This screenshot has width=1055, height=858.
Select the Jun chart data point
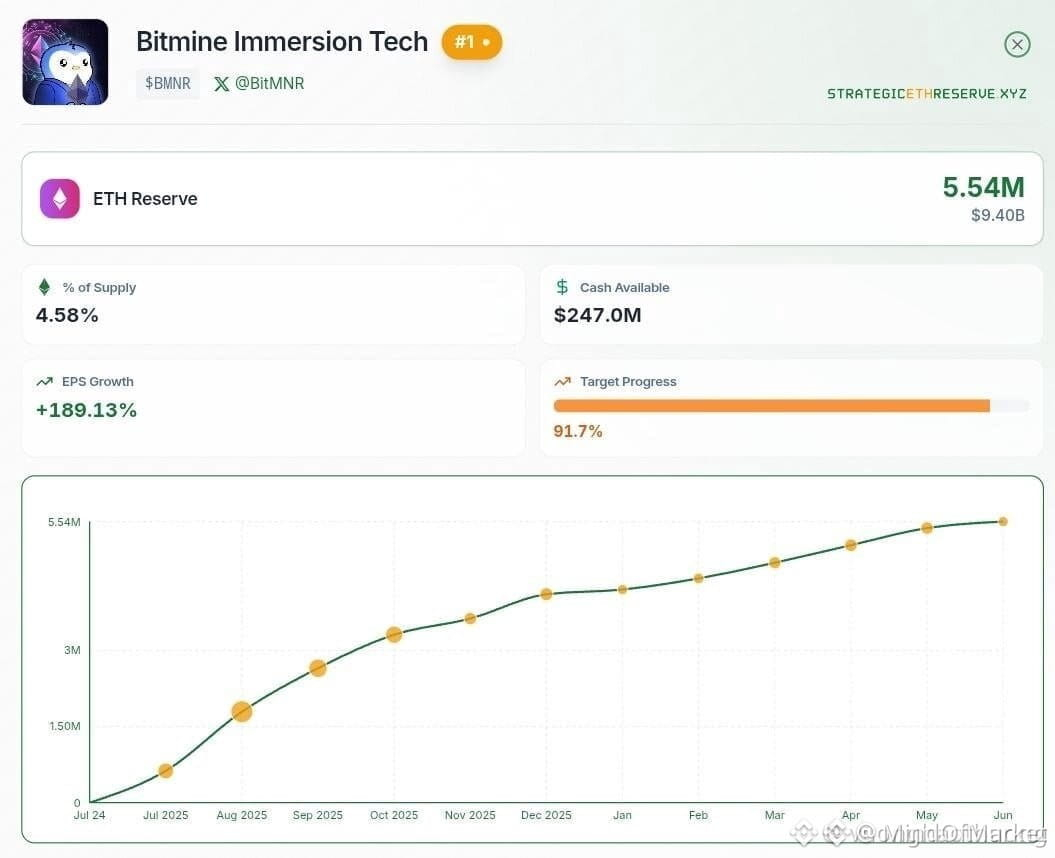[1003, 522]
